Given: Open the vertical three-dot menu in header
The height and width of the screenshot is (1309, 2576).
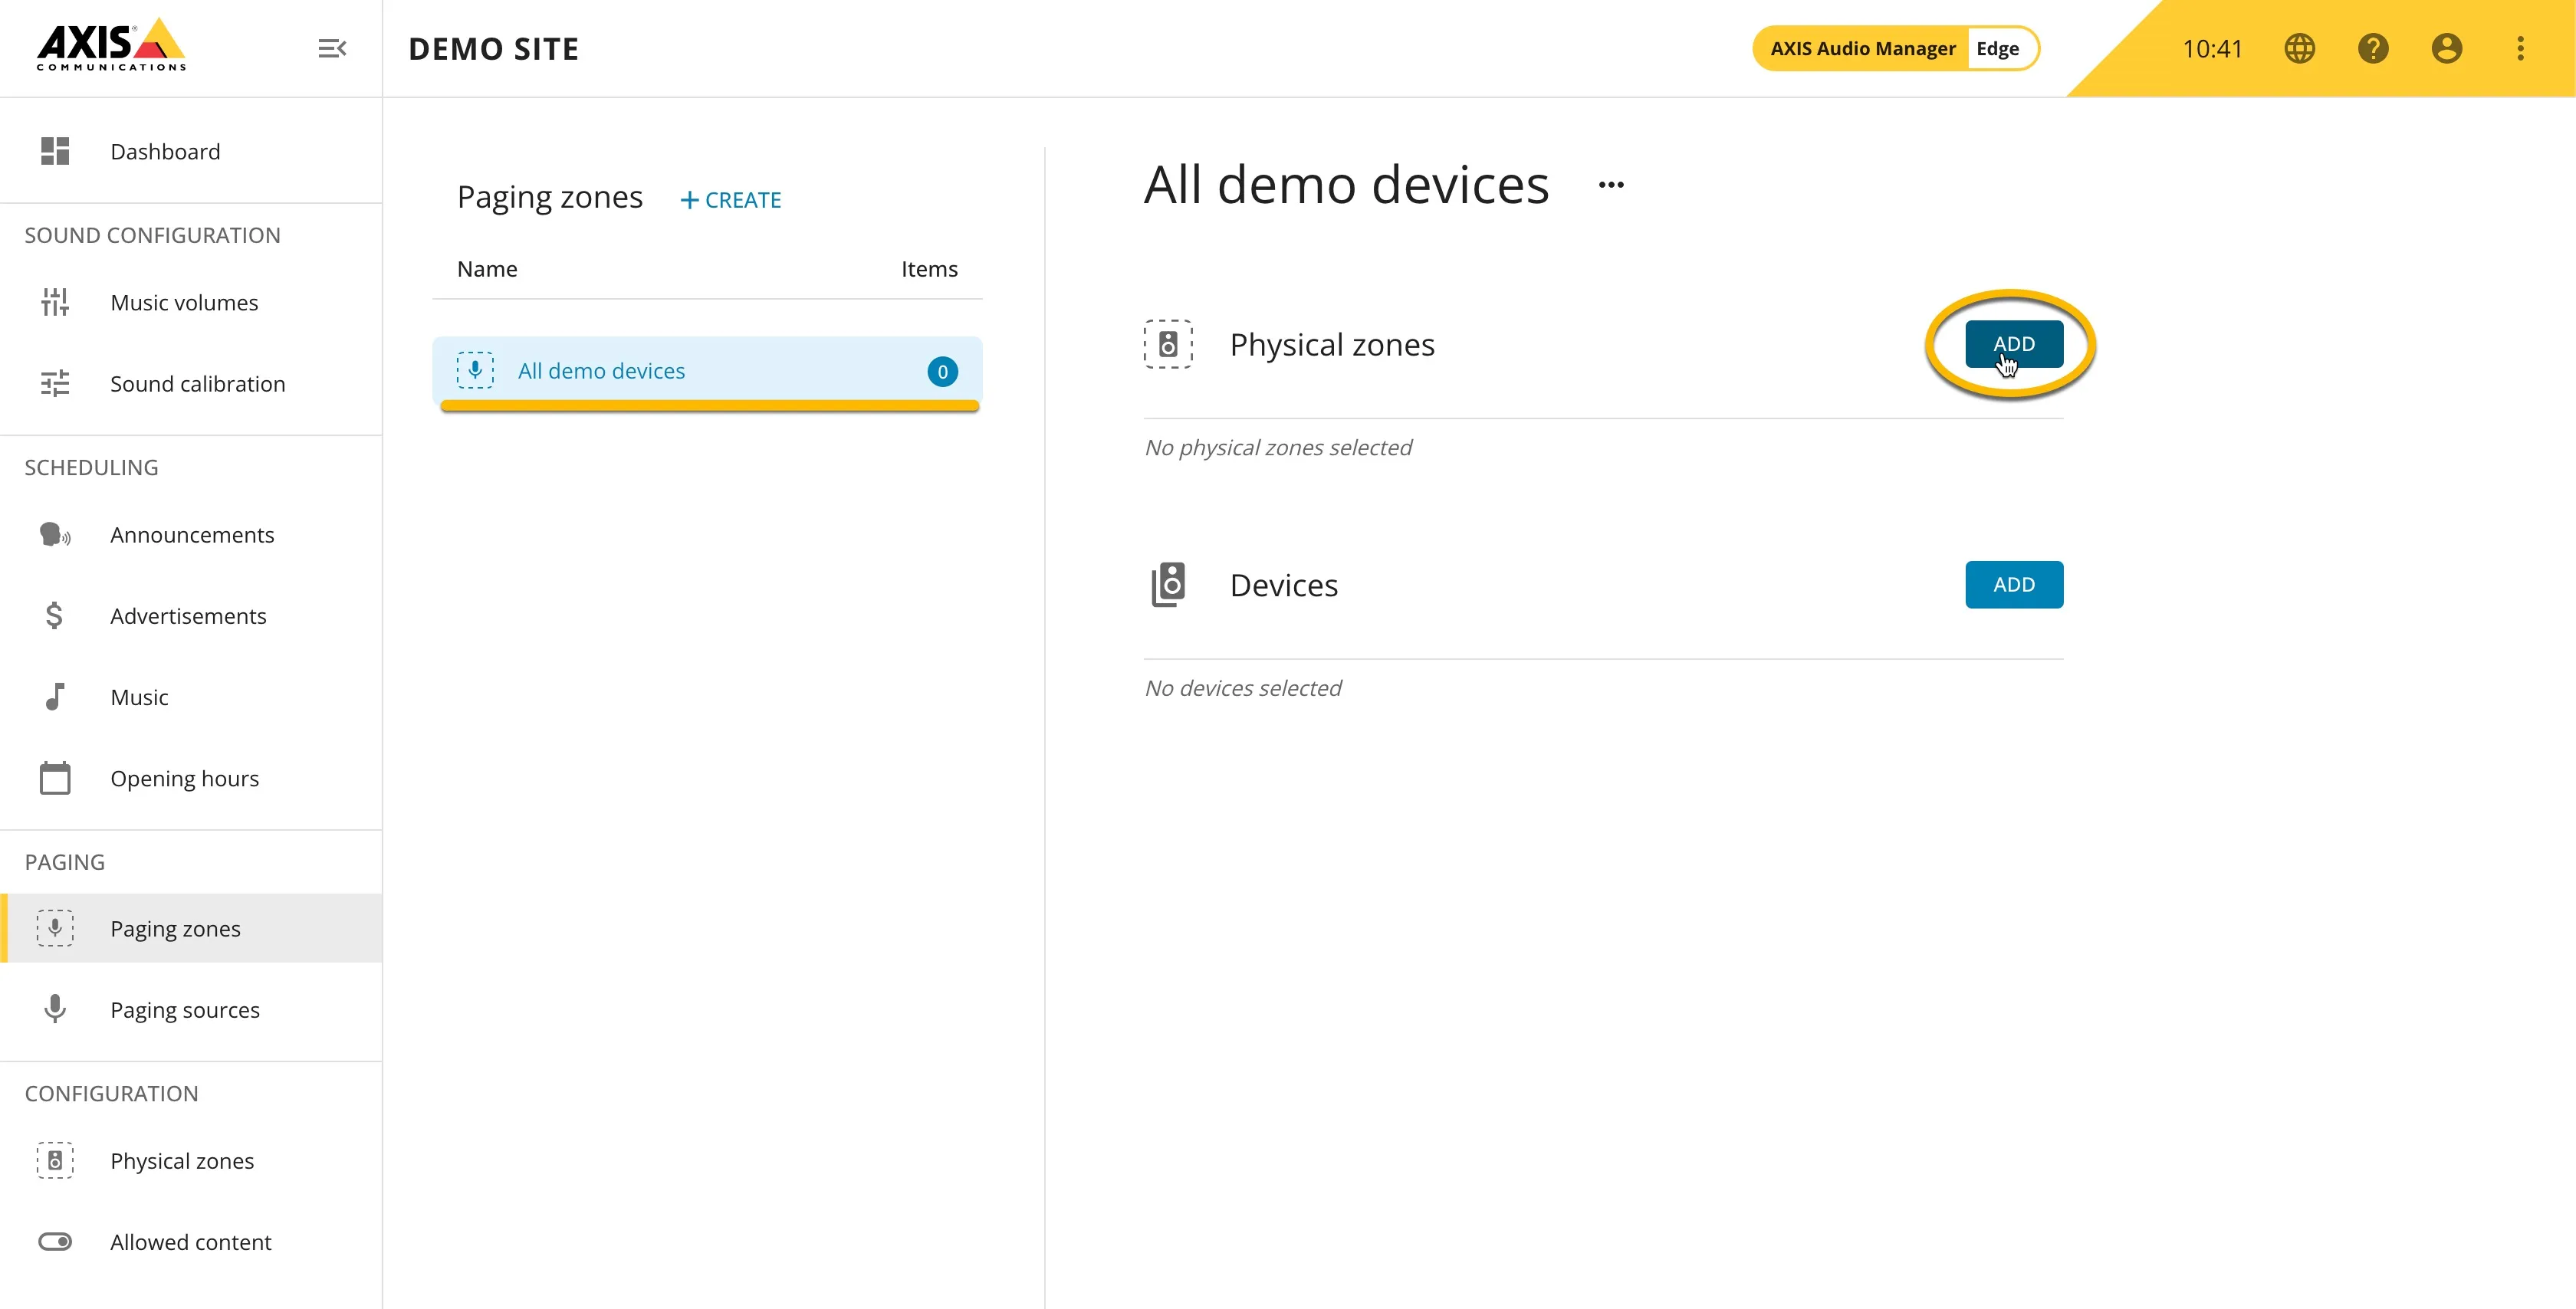Looking at the screenshot, I should tap(2520, 48).
